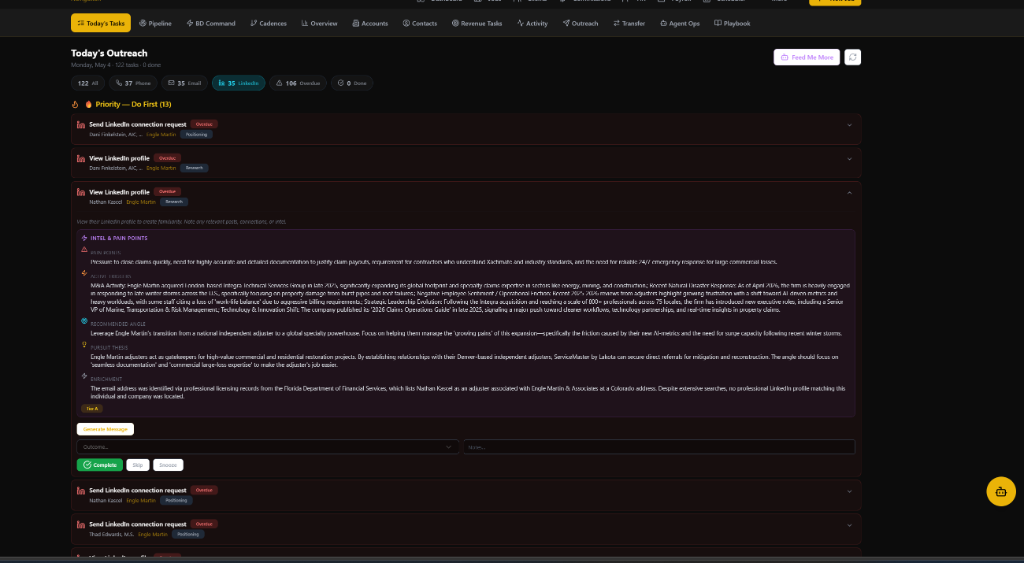Switch to the Pipeline tab

pyautogui.click(x=155, y=24)
